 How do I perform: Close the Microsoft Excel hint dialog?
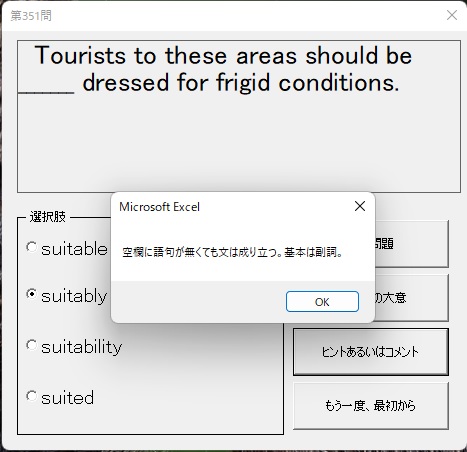point(360,206)
